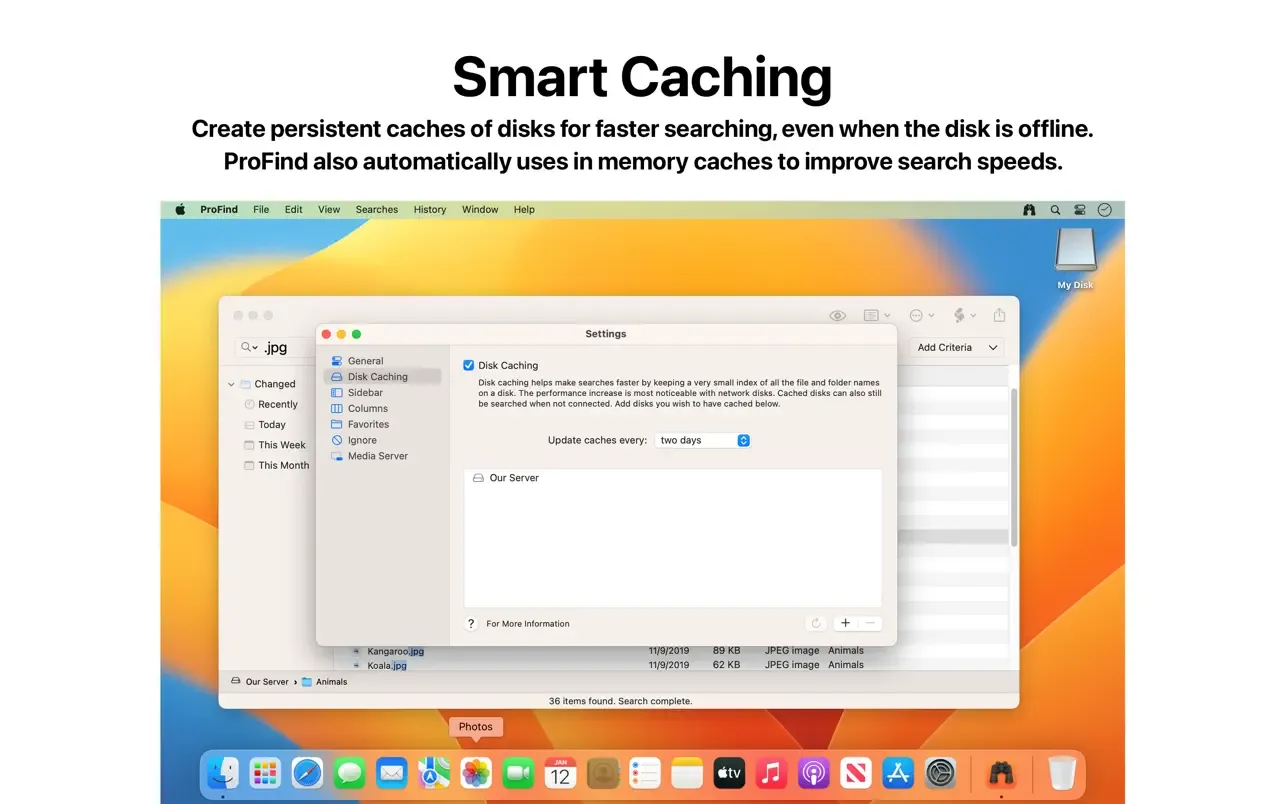Click the refresh cache button

pos(816,623)
